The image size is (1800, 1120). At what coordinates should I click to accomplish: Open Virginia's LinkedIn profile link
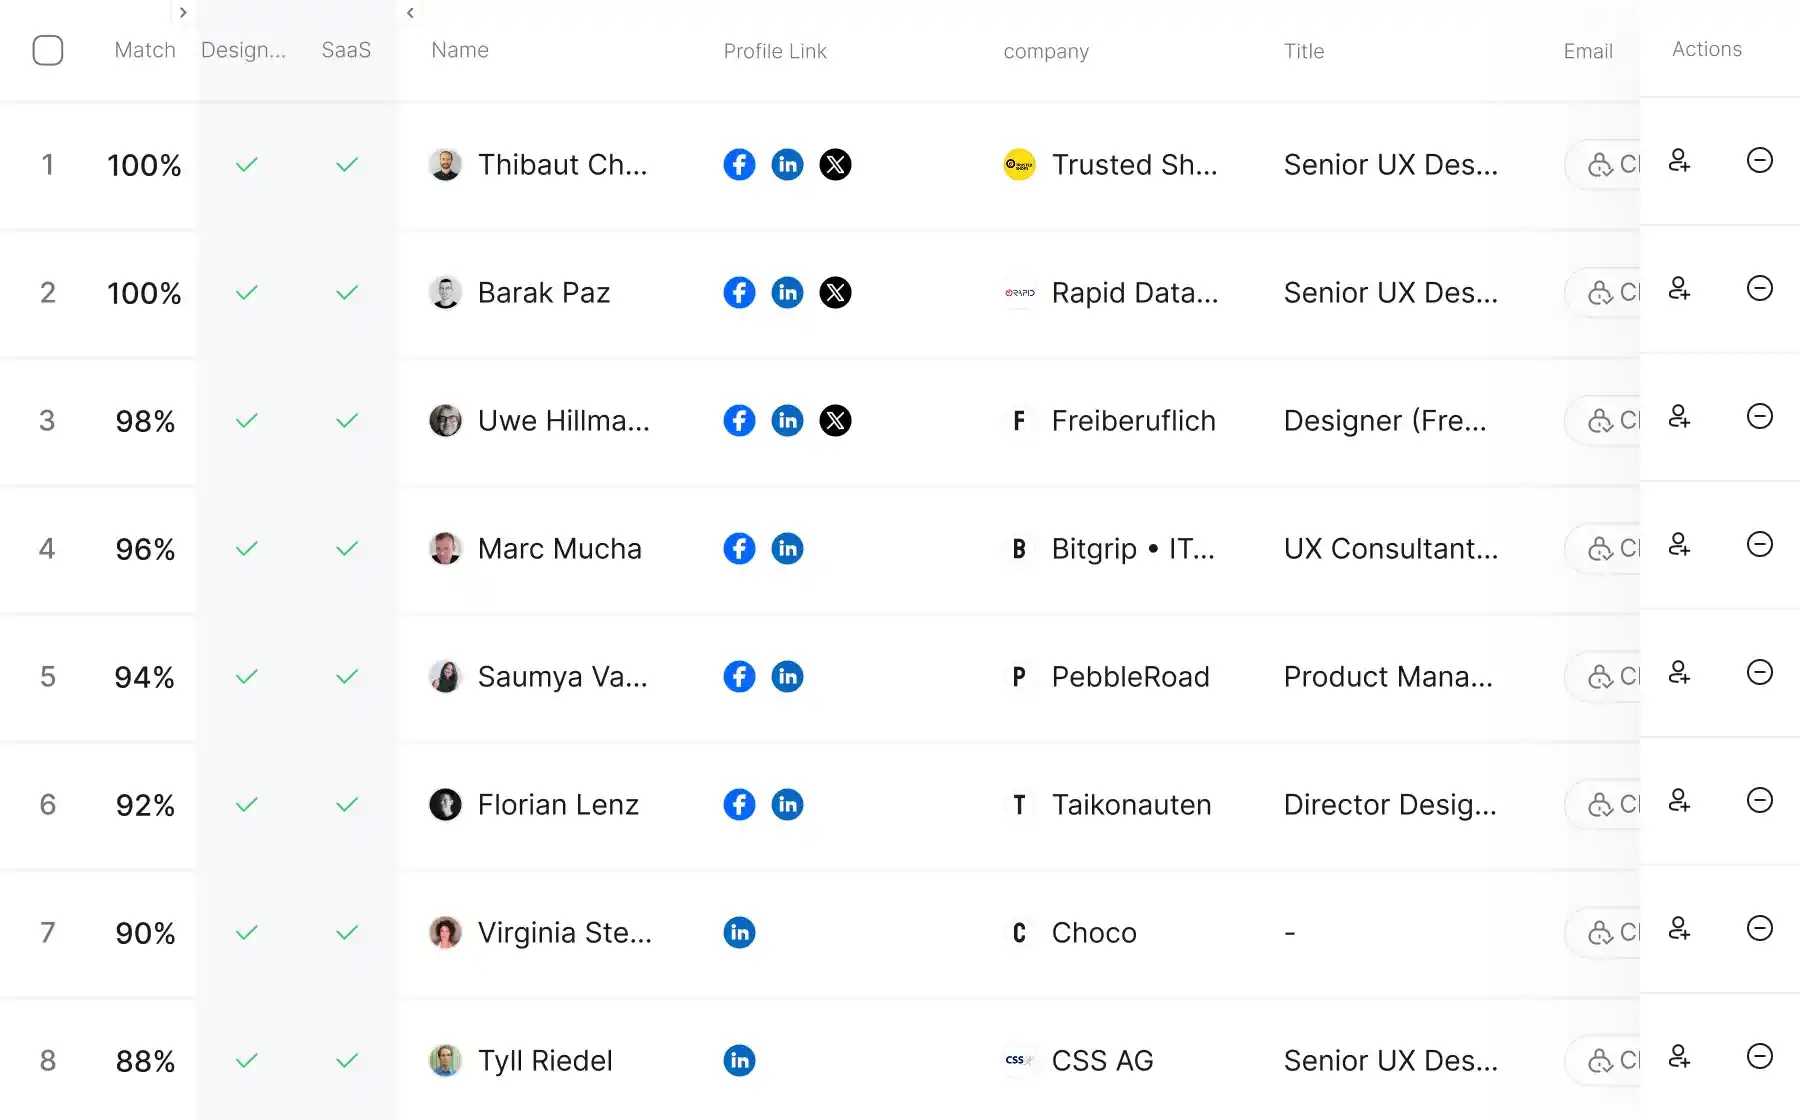739,932
